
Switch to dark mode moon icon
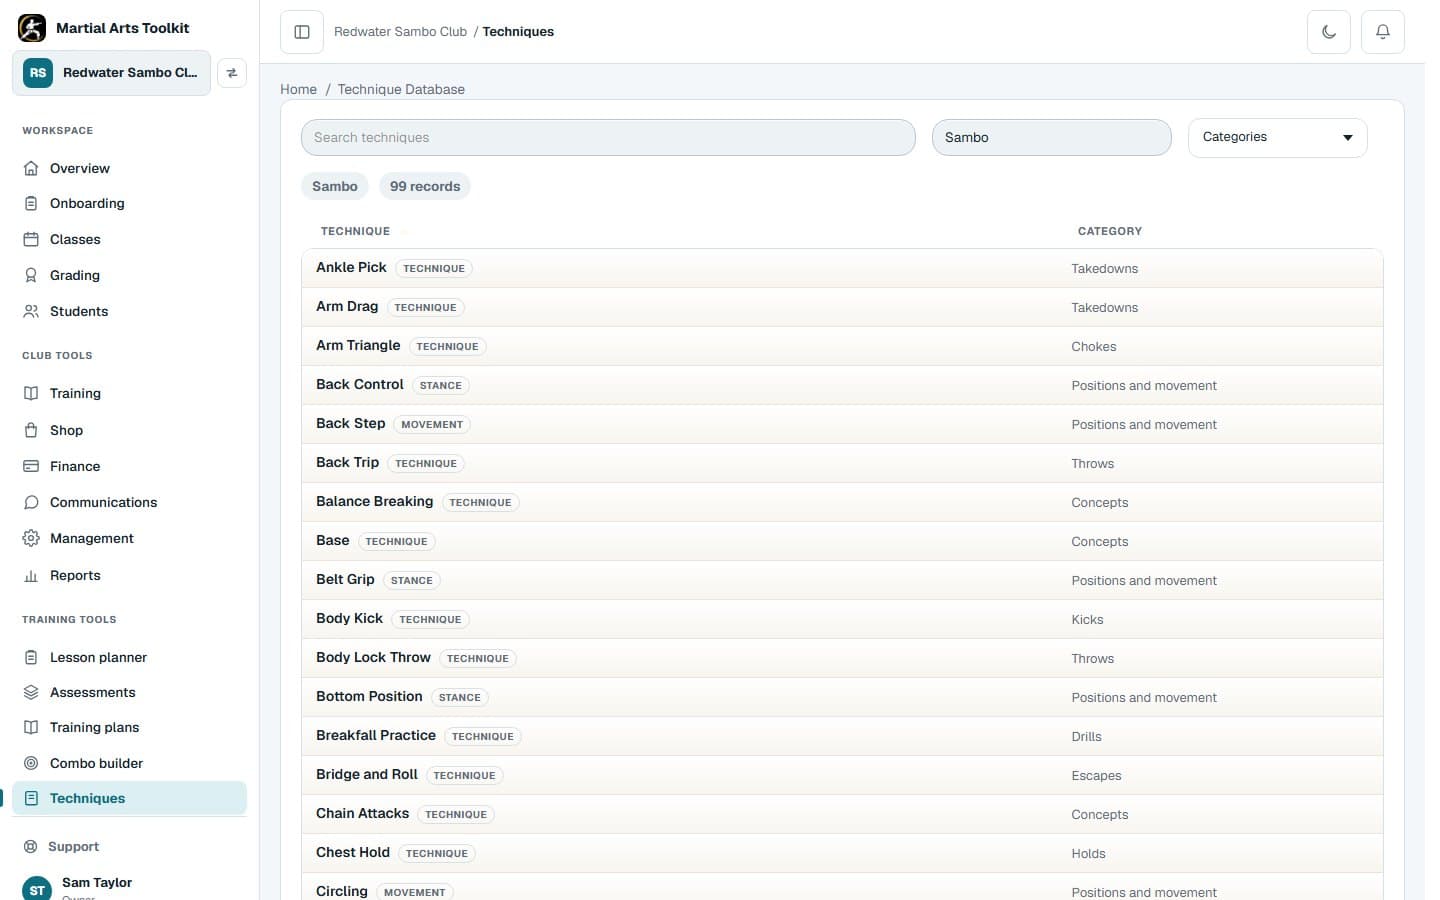pos(1329,32)
